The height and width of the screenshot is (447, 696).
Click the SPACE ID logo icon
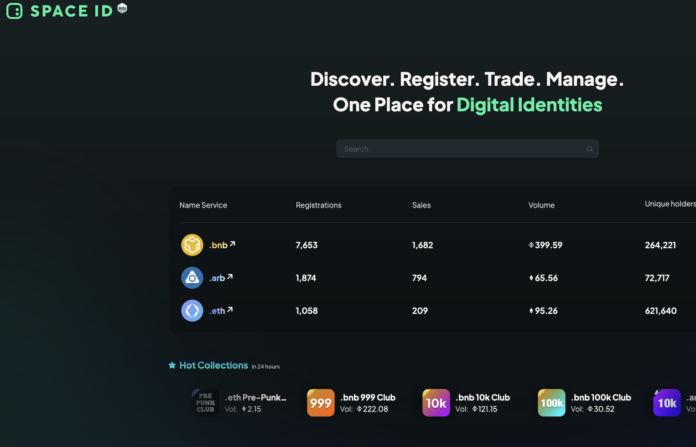click(14, 11)
